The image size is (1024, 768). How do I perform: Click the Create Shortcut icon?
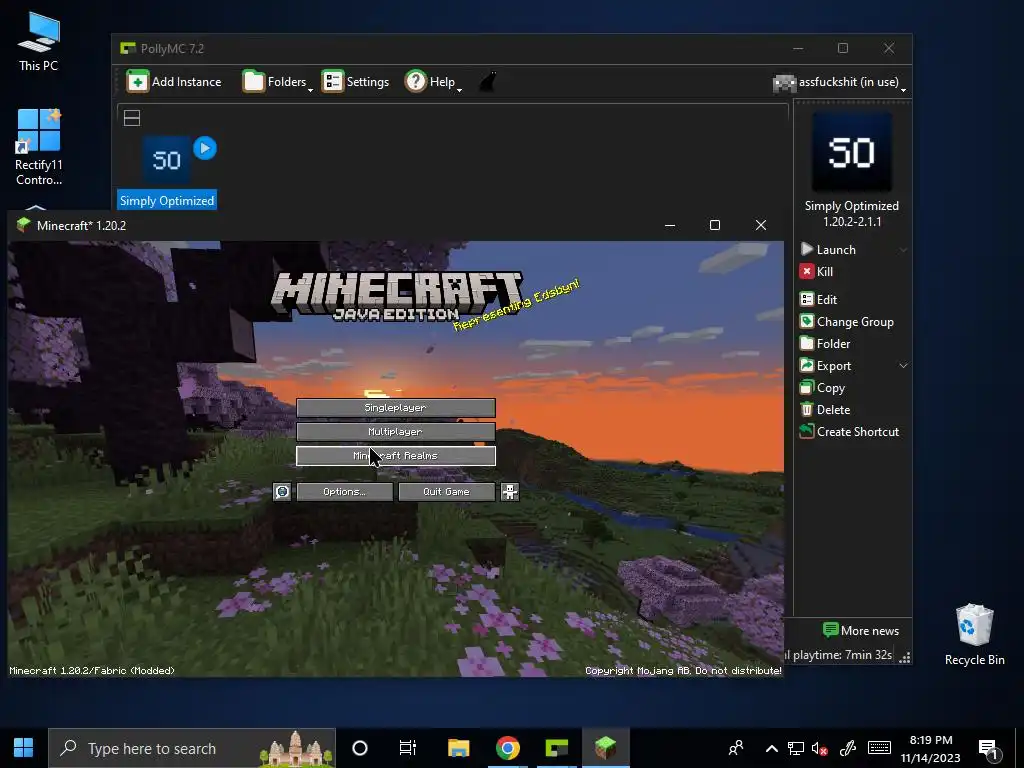(x=807, y=432)
